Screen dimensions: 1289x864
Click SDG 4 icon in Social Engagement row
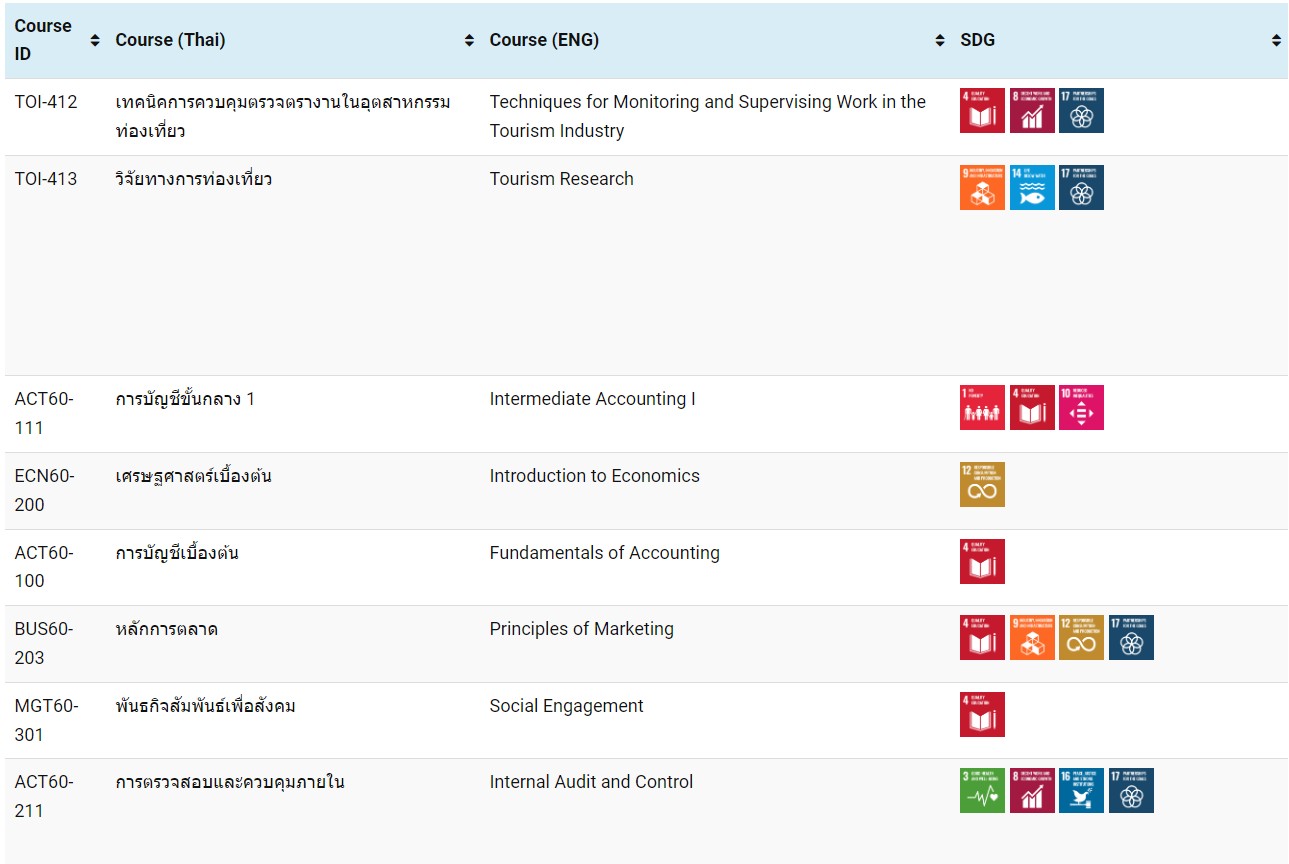982,715
